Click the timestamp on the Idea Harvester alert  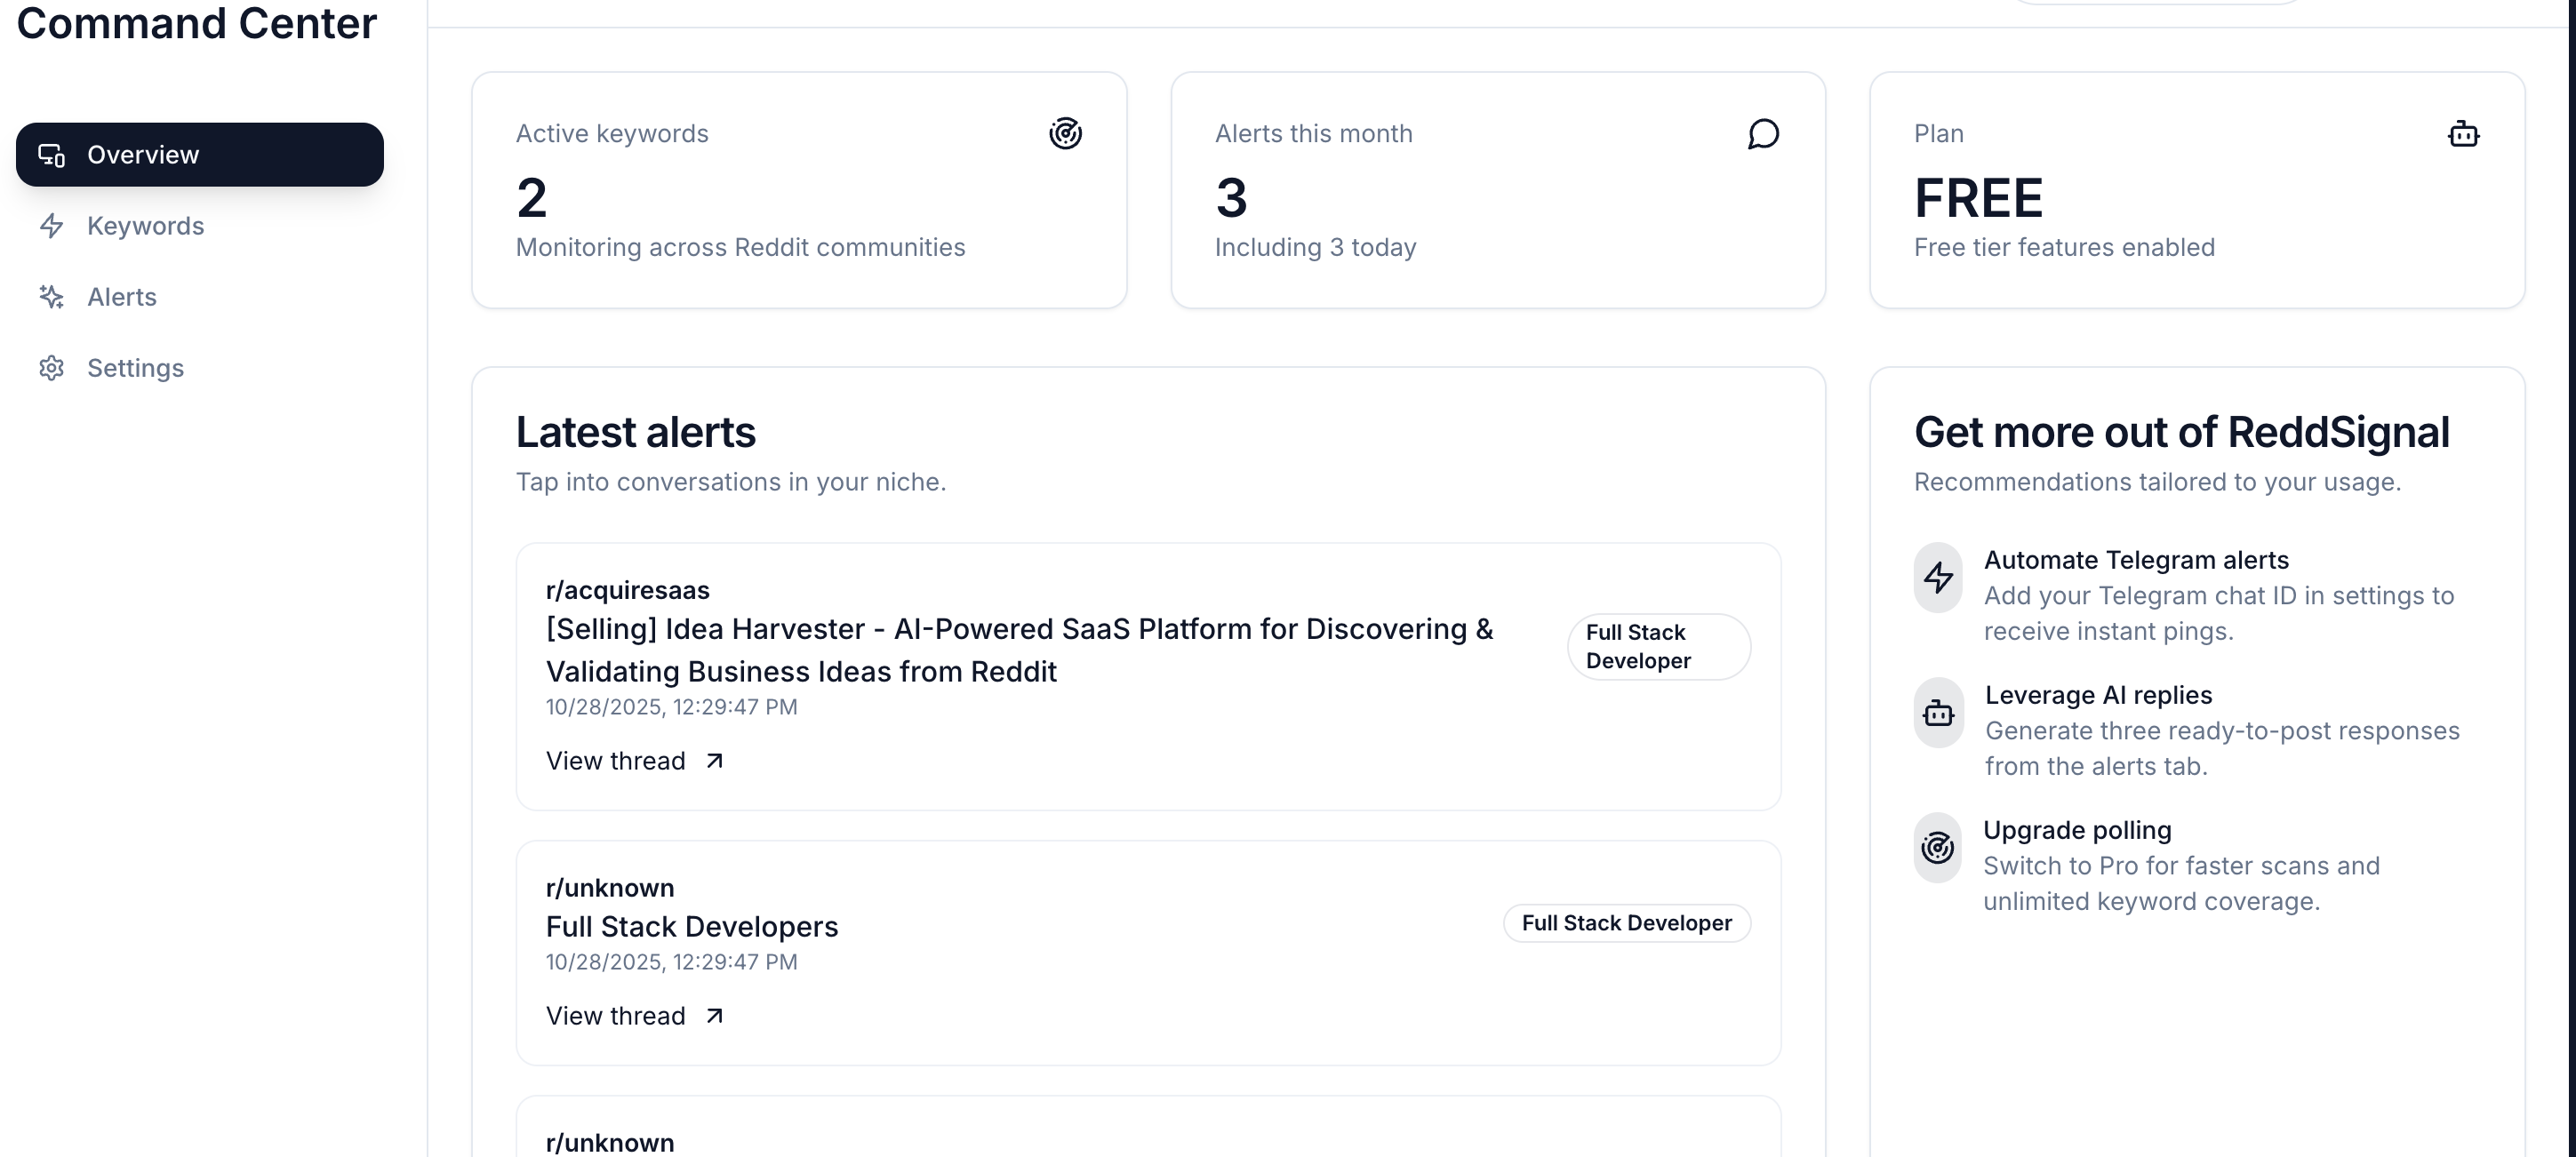tap(672, 707)
